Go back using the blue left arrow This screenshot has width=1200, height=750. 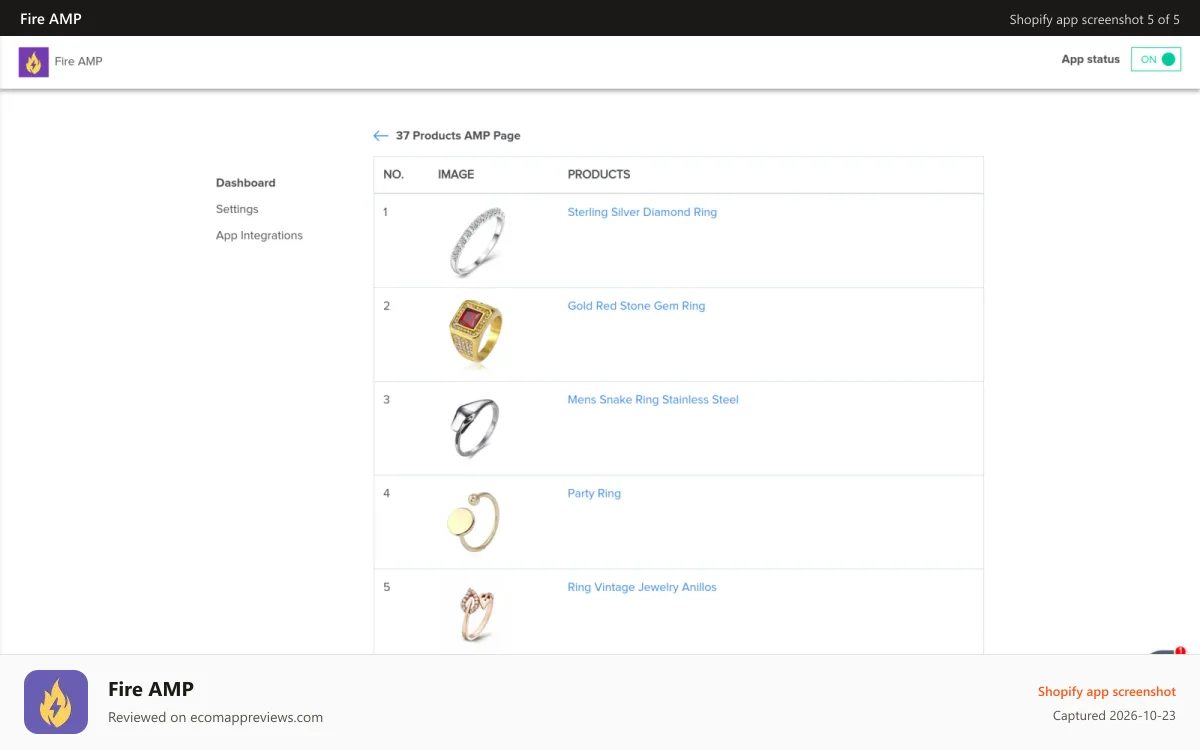point(380,136)
